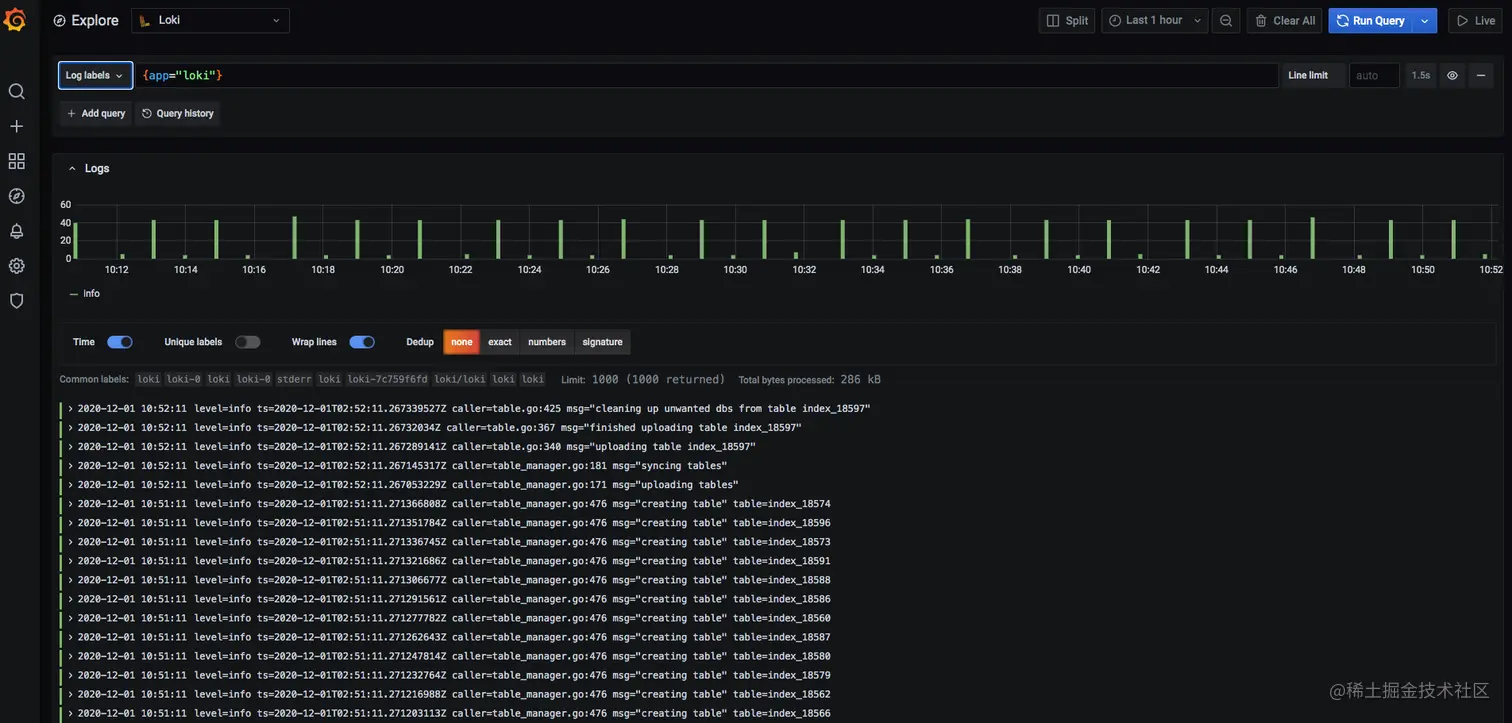Expand log row msg="syncing tables"
The image size is (1512, 723).
click(x=70, y=465)
